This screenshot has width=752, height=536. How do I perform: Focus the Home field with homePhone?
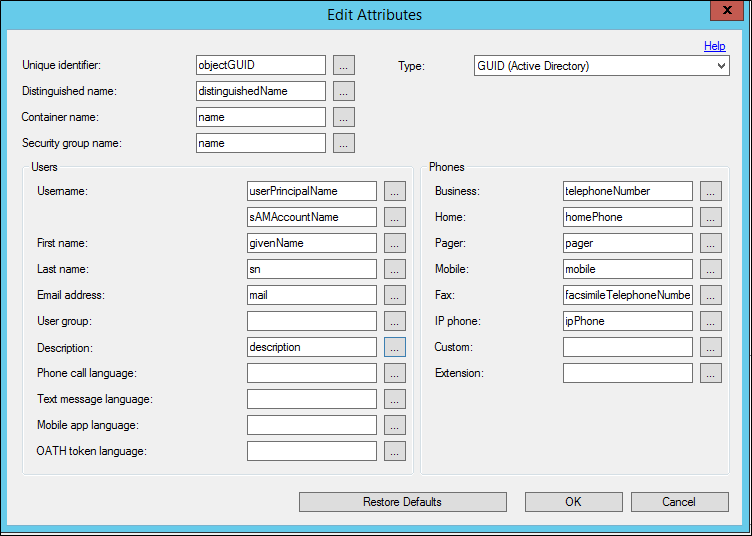coord(628,217)
